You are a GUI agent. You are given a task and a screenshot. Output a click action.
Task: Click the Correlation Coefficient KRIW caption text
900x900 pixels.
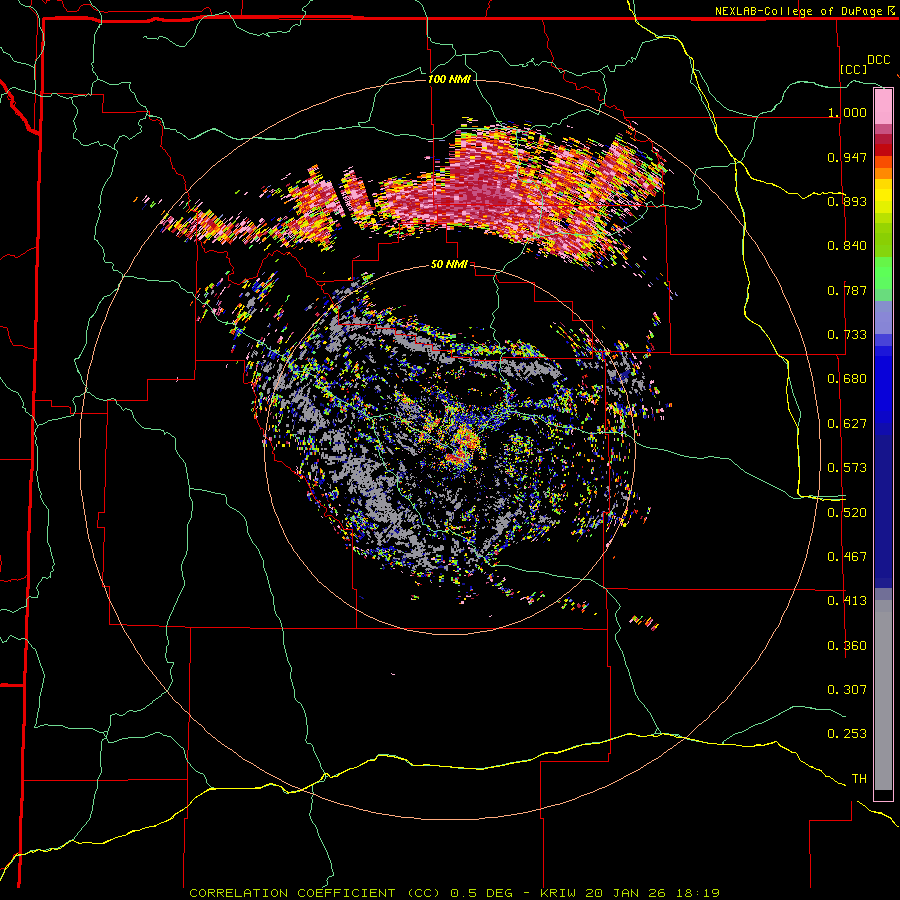pyautogui.click(x=454, y=893)
